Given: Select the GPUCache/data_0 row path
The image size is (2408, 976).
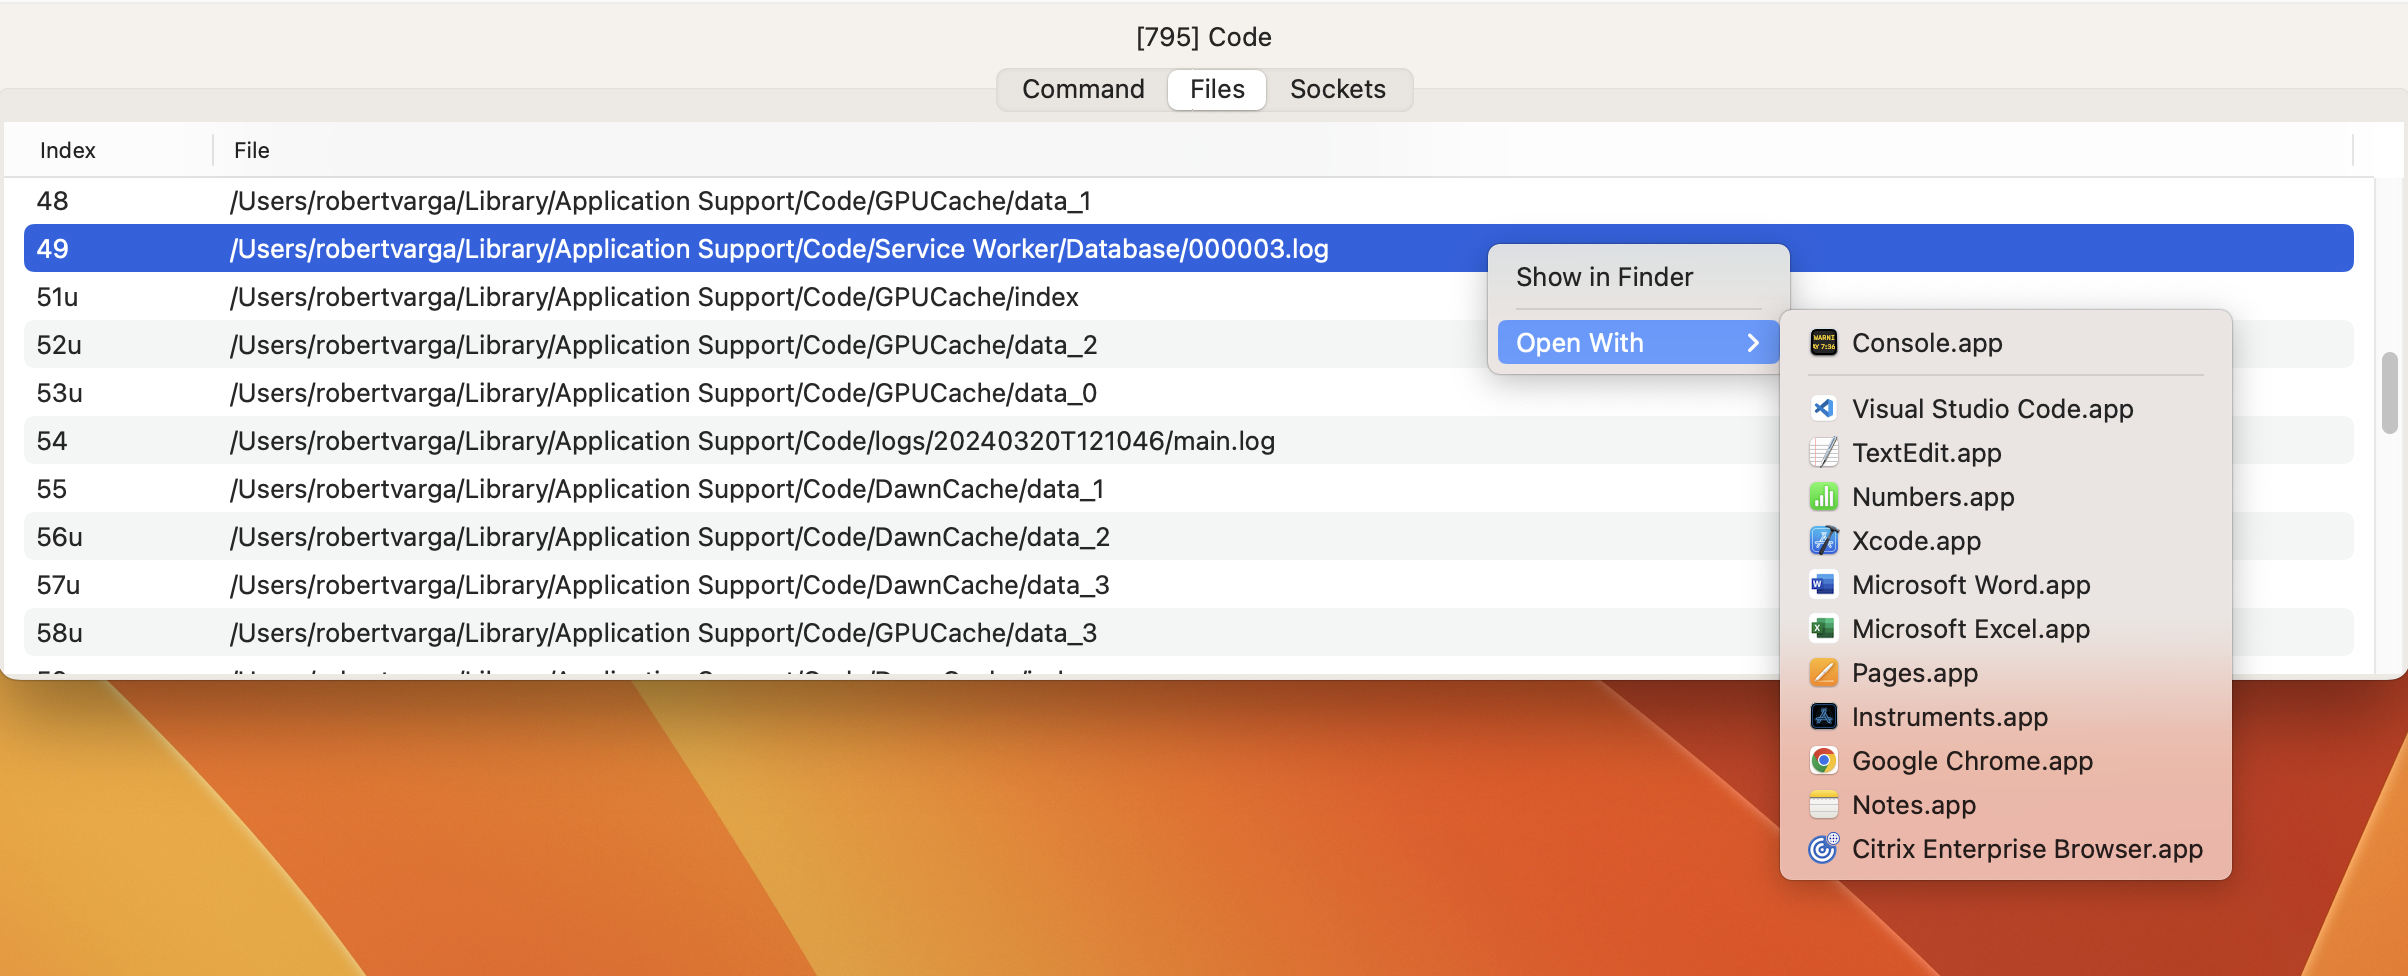Looking at the screenshot, I should click(x=663, y=393).
